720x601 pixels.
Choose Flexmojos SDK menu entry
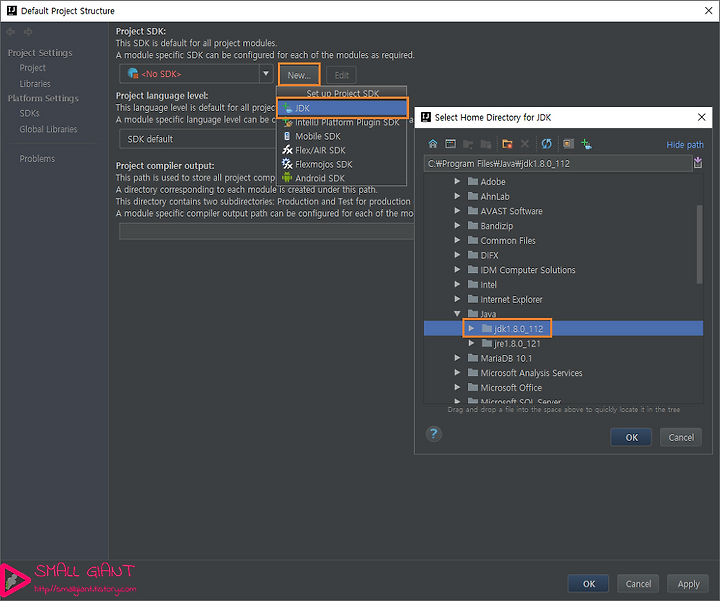(x=342, y=164)
